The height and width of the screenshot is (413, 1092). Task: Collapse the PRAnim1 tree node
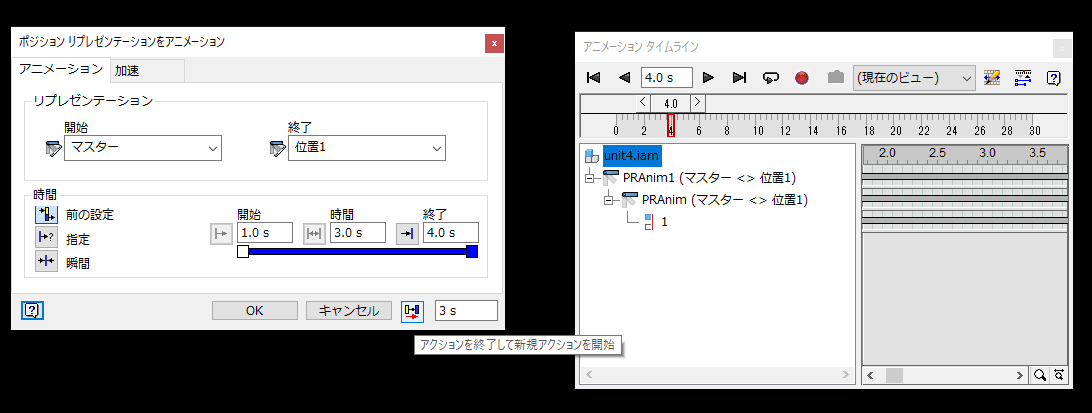(x=591, y=178)
